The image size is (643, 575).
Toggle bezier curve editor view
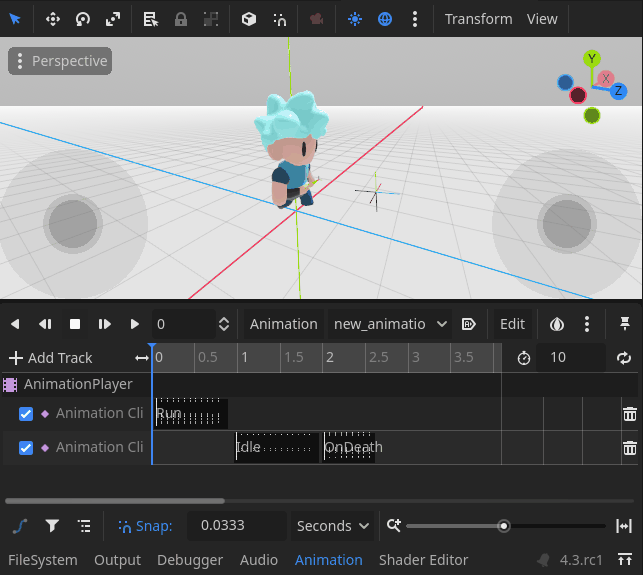[20, 526]
